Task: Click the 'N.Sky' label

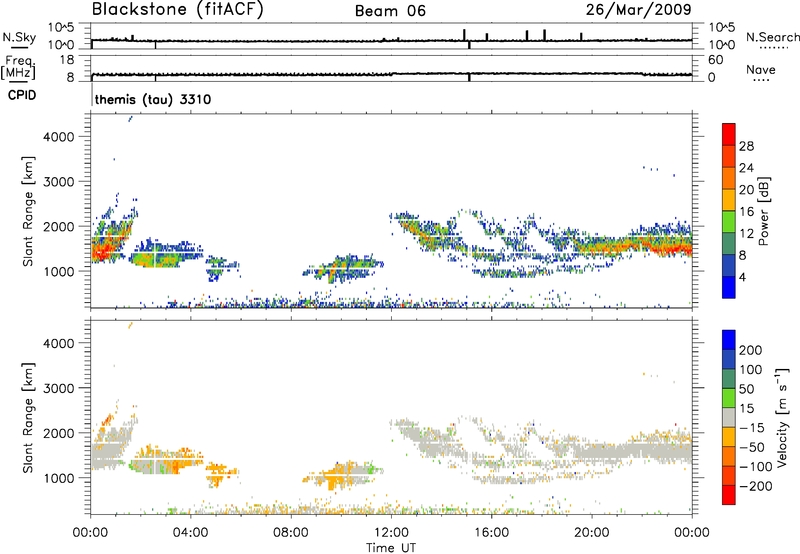Action: pyautogui.click(x=19, y=37)
